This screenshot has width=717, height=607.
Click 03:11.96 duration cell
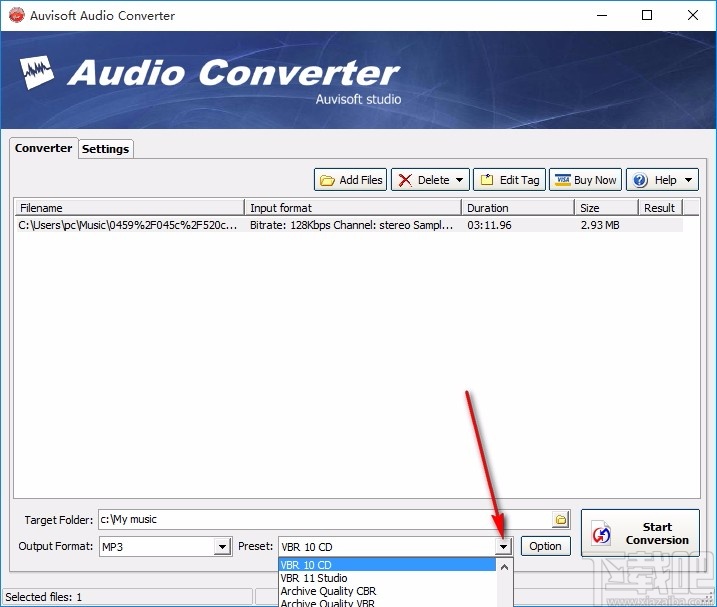[489, 225]
